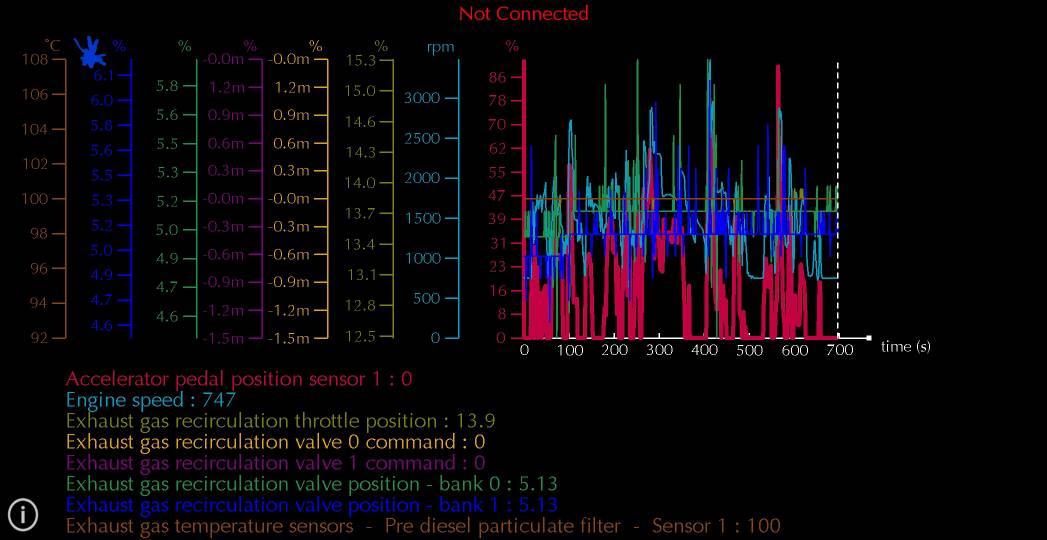Image resolution: width=1047 pixels, height=540 pixels.
Task: Click the red 'Not Connected' status text
Action: (523, 14)
